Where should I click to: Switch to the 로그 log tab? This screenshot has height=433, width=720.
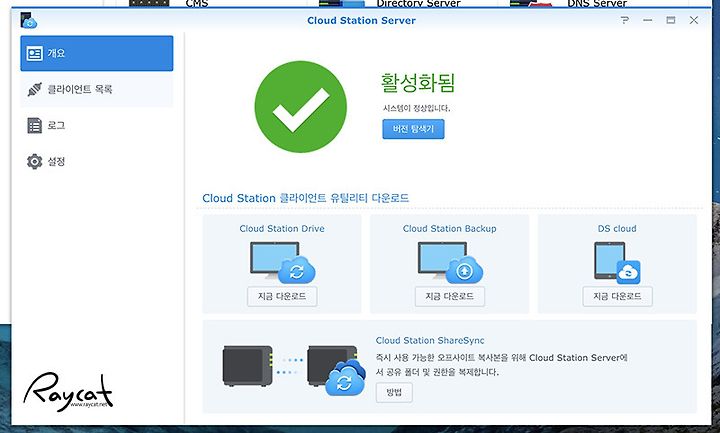96,125
